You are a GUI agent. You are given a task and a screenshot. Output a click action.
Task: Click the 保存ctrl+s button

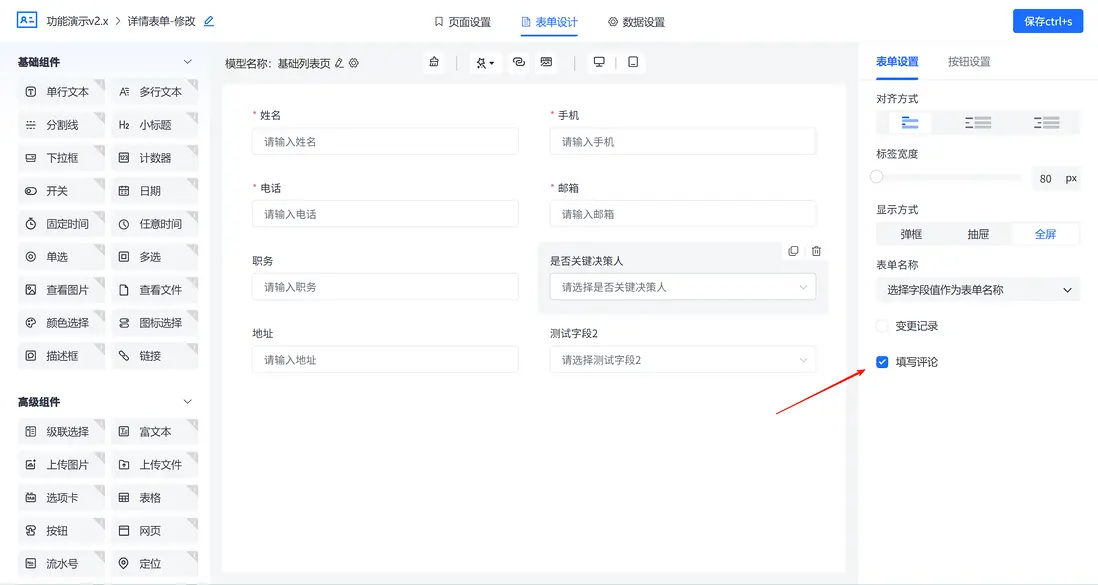click(x=1047, y=20)
